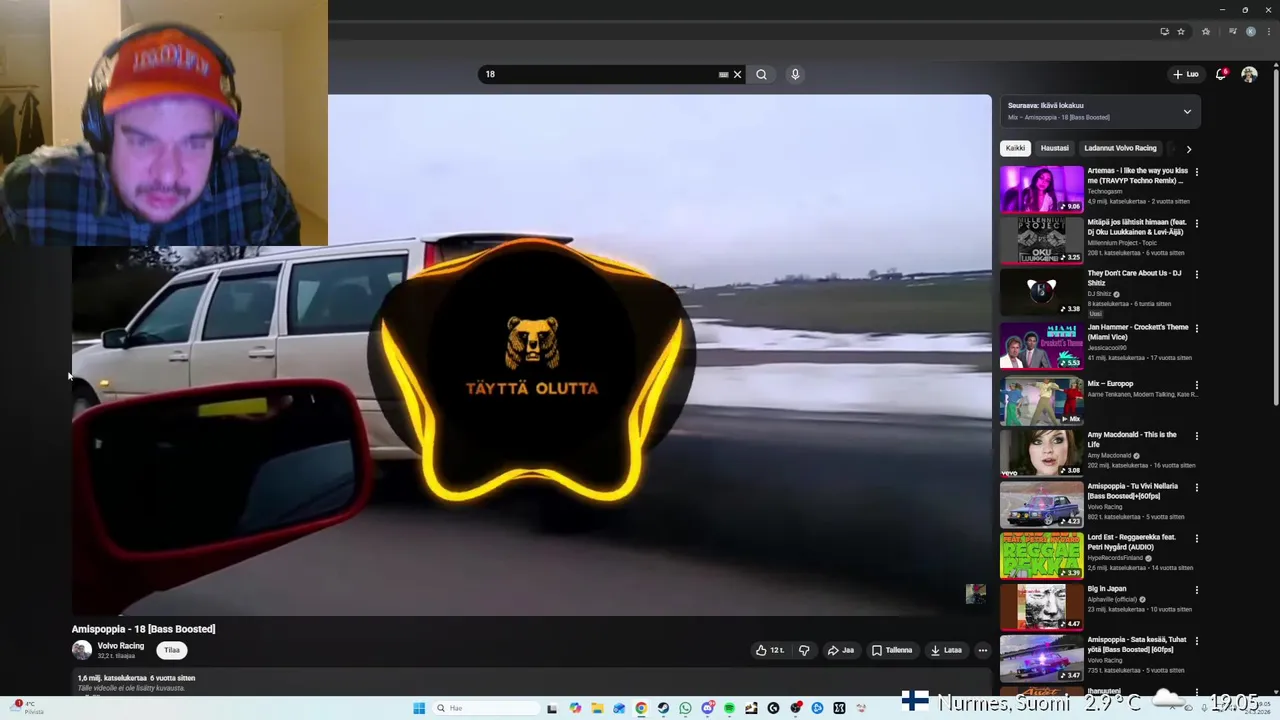Click inside the YouTube search field
Viewport: 1280px width, 720px height.
[x=600, y=74]
